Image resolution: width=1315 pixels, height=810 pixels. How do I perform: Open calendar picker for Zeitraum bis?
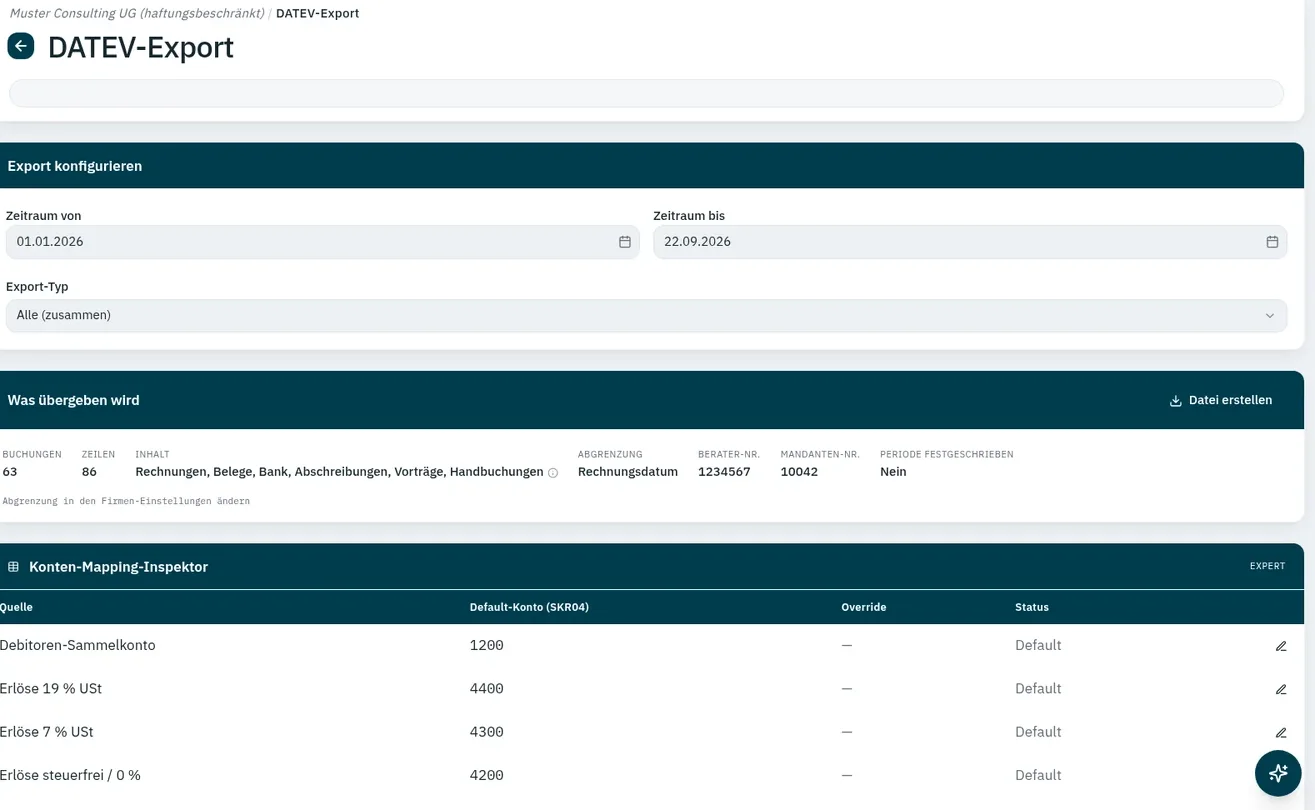pos(1272,242)
